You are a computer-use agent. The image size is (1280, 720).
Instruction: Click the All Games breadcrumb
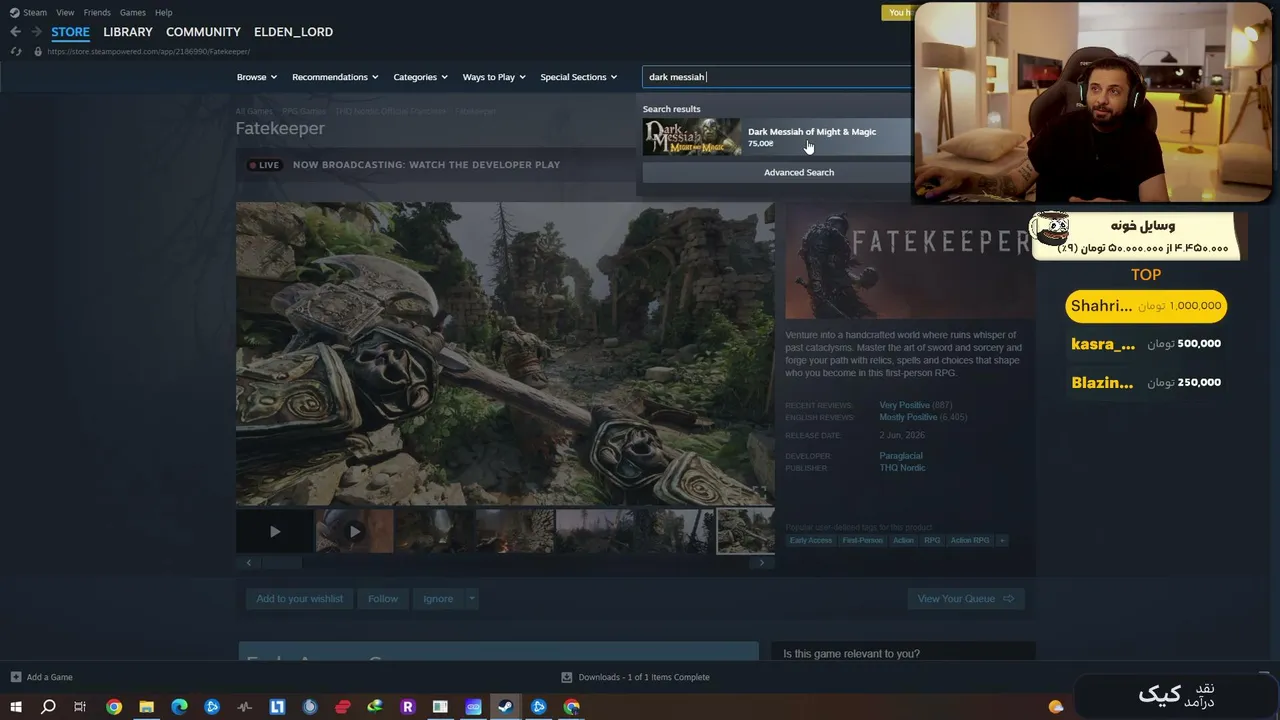point(254,111)
